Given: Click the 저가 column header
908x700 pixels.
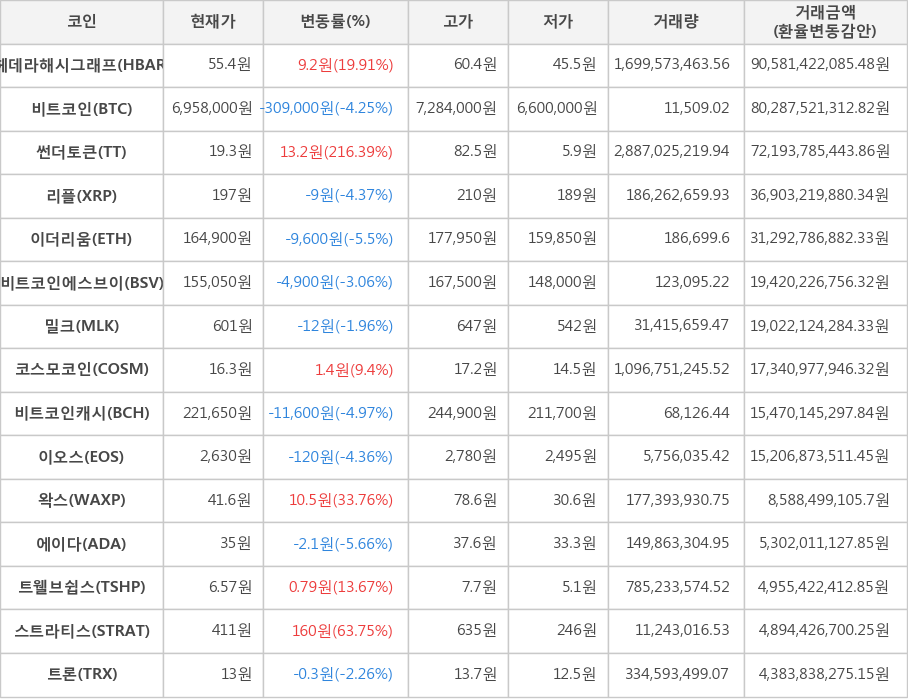Looking at the screenshot, I should 558,21.
